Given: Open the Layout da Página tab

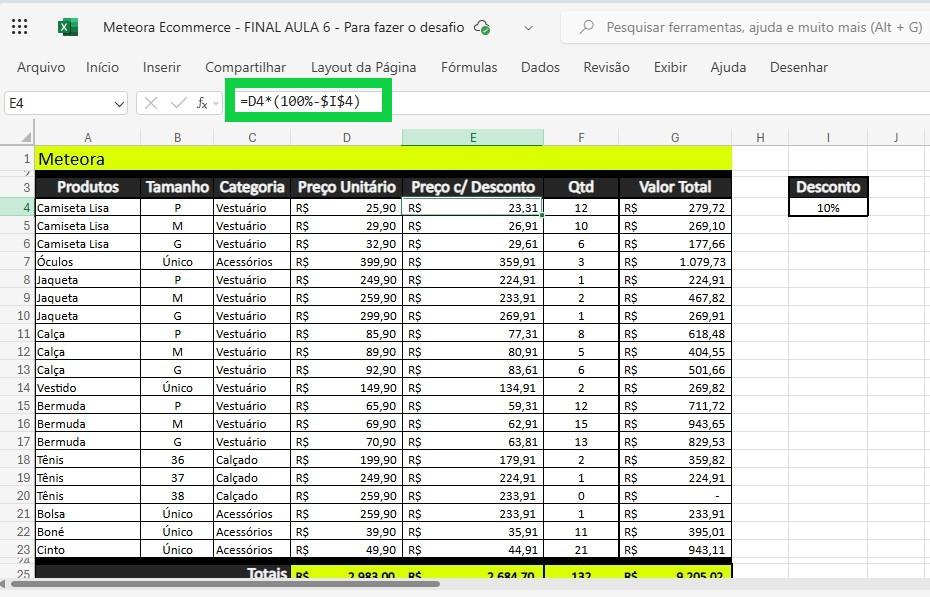Looking at the screenshot, I should tap(364, 68).
